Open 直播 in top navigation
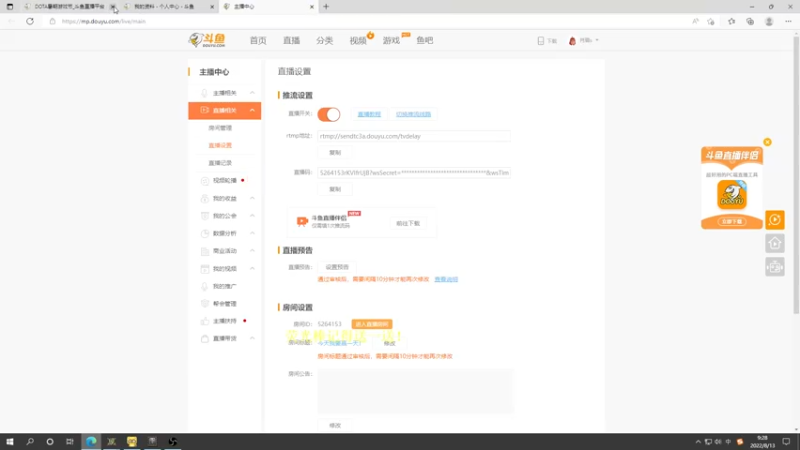 pos(291,40)
